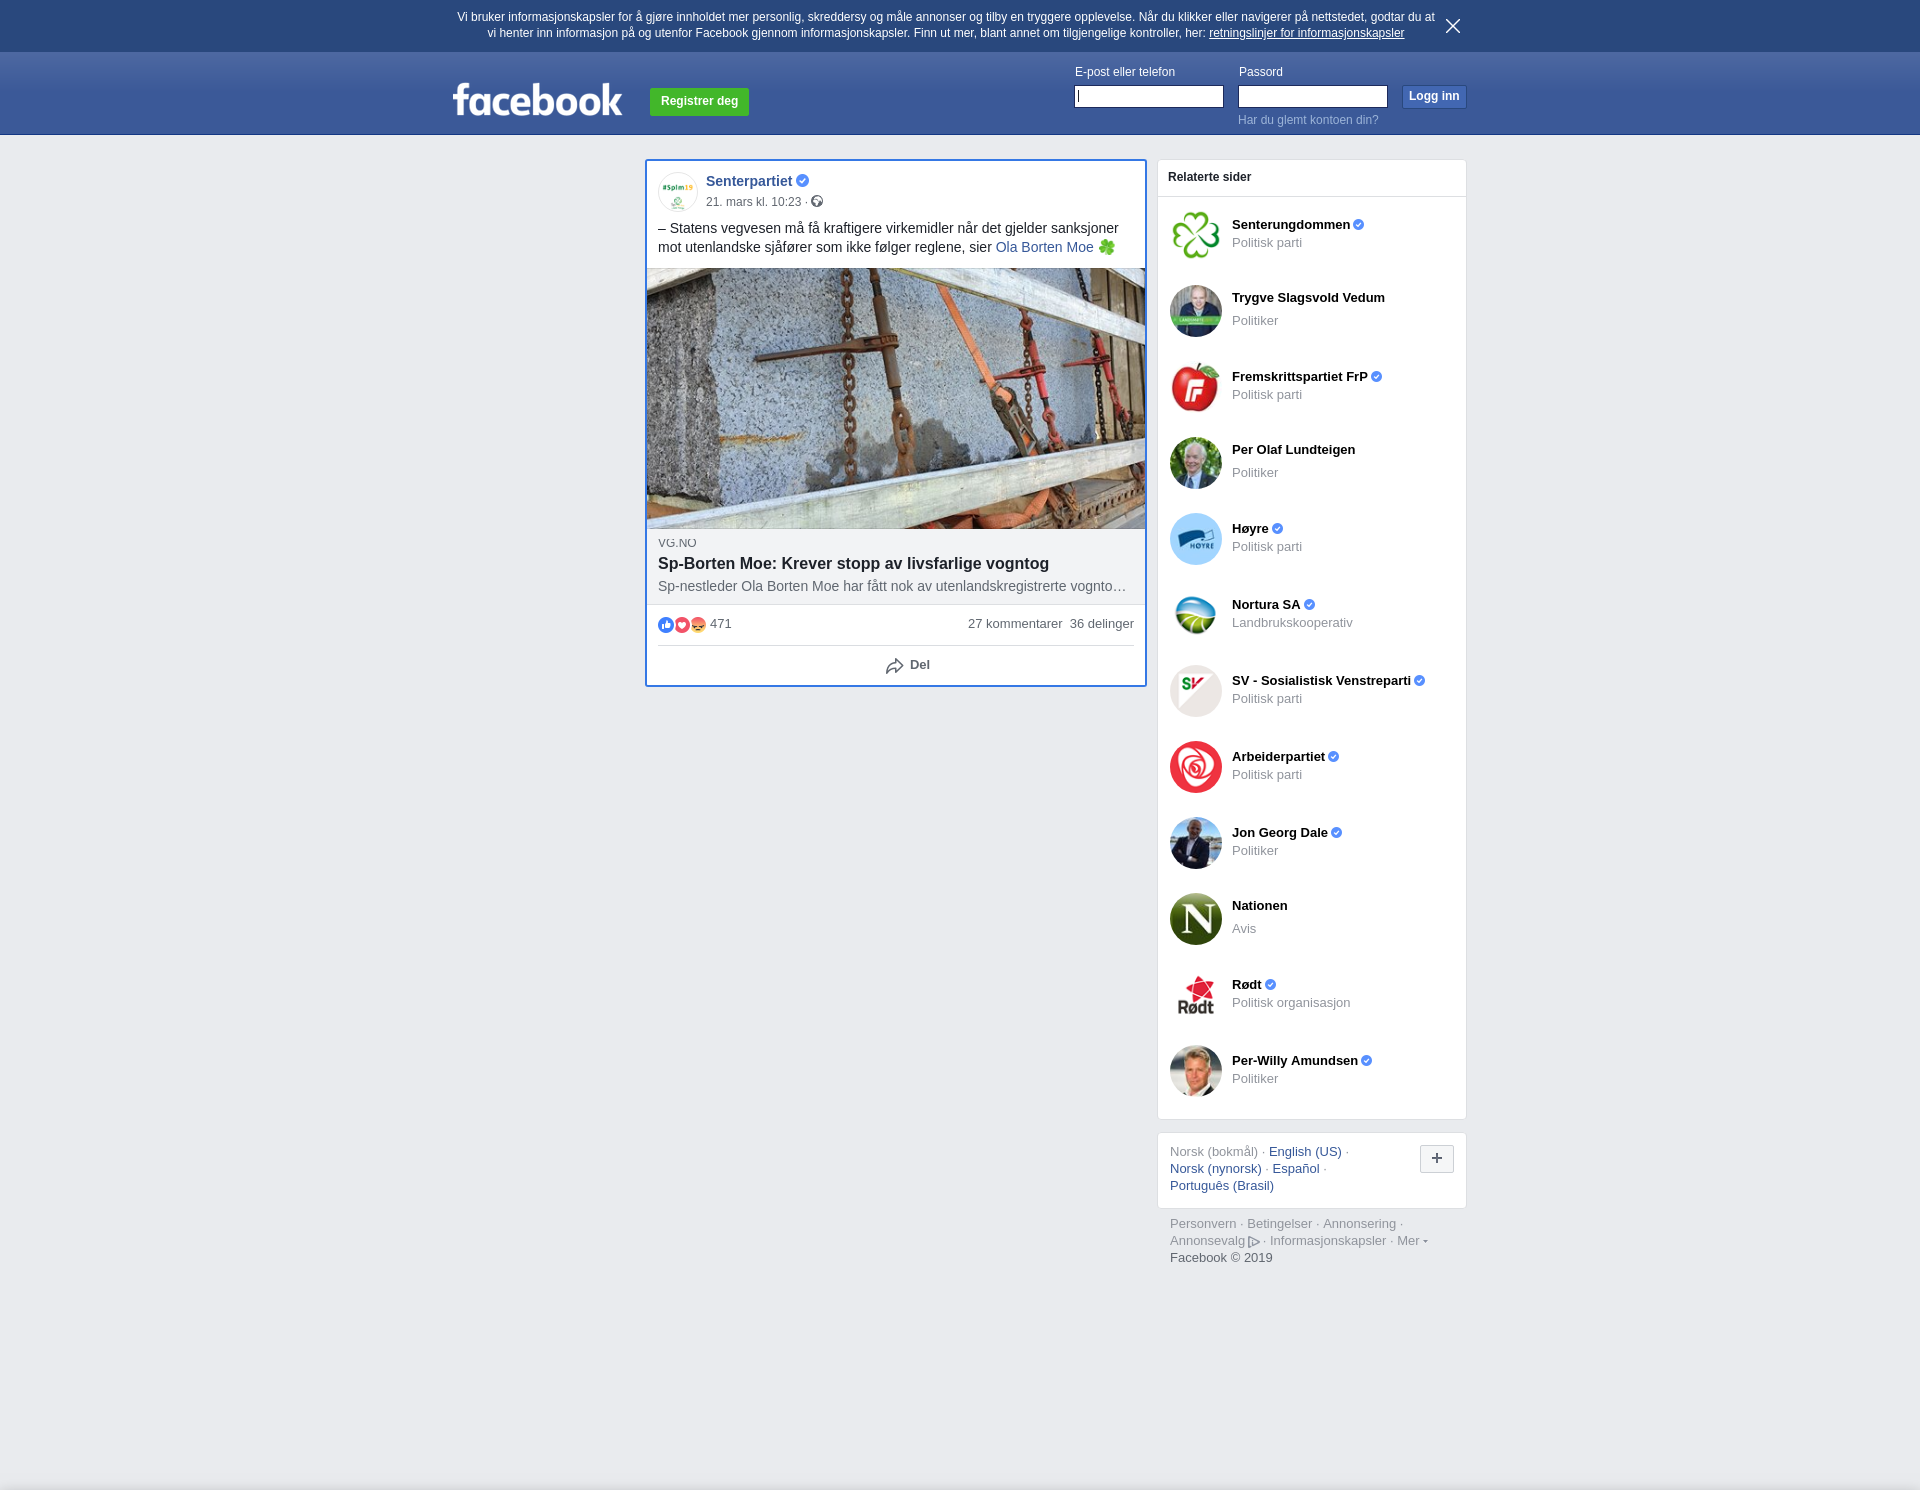Image resolution: width=1920 pixels, height=1490 pixels.
Task: Click the plus more languages button
Action: (1437, 1159)
